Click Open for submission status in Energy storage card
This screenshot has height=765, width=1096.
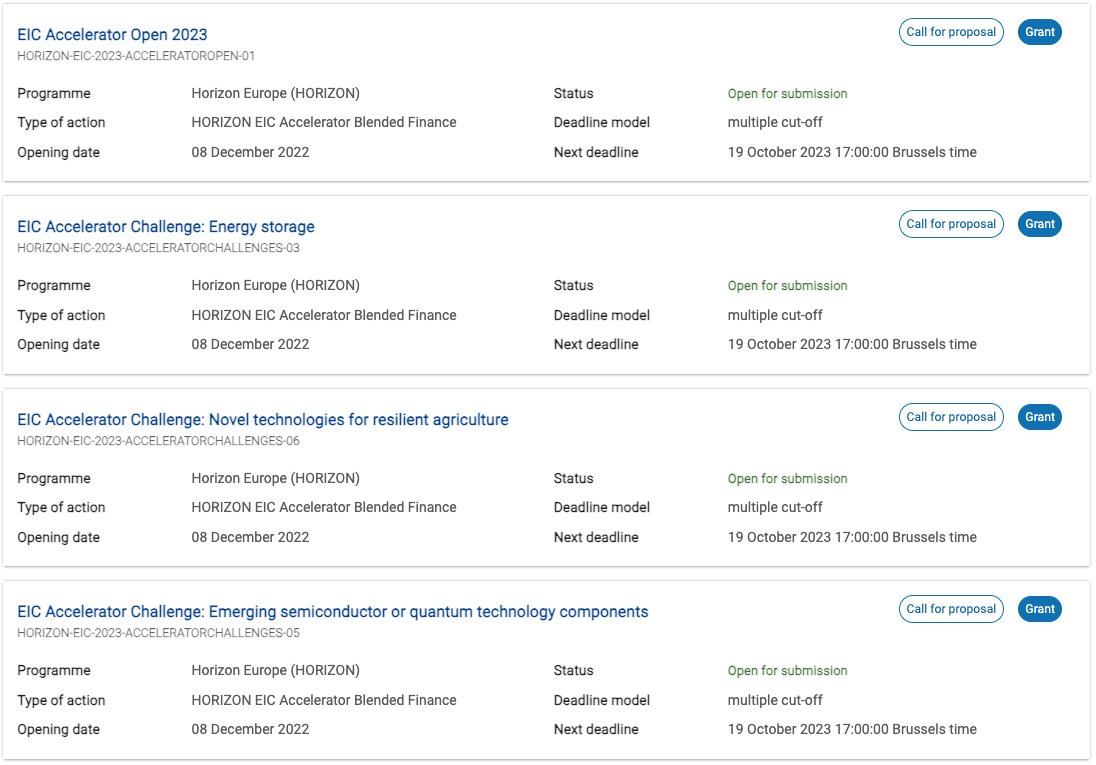pyautogui.click(x=787, y=285)
